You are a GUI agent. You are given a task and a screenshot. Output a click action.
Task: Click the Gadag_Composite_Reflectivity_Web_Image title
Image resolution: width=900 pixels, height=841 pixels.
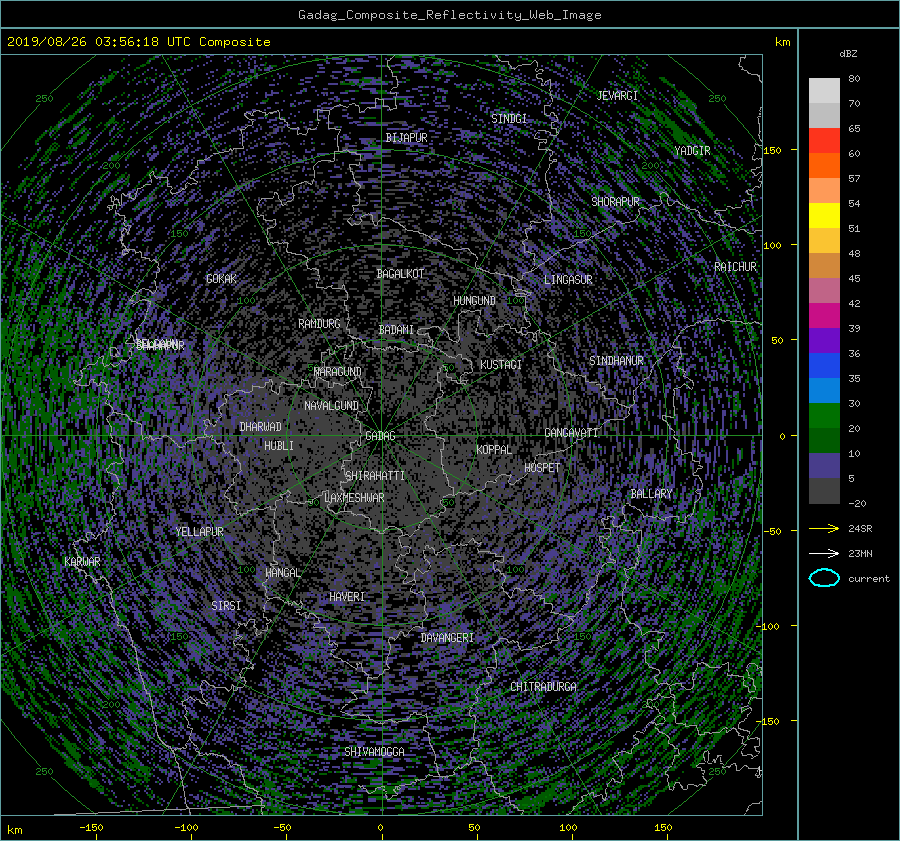(x=449, y=15)
